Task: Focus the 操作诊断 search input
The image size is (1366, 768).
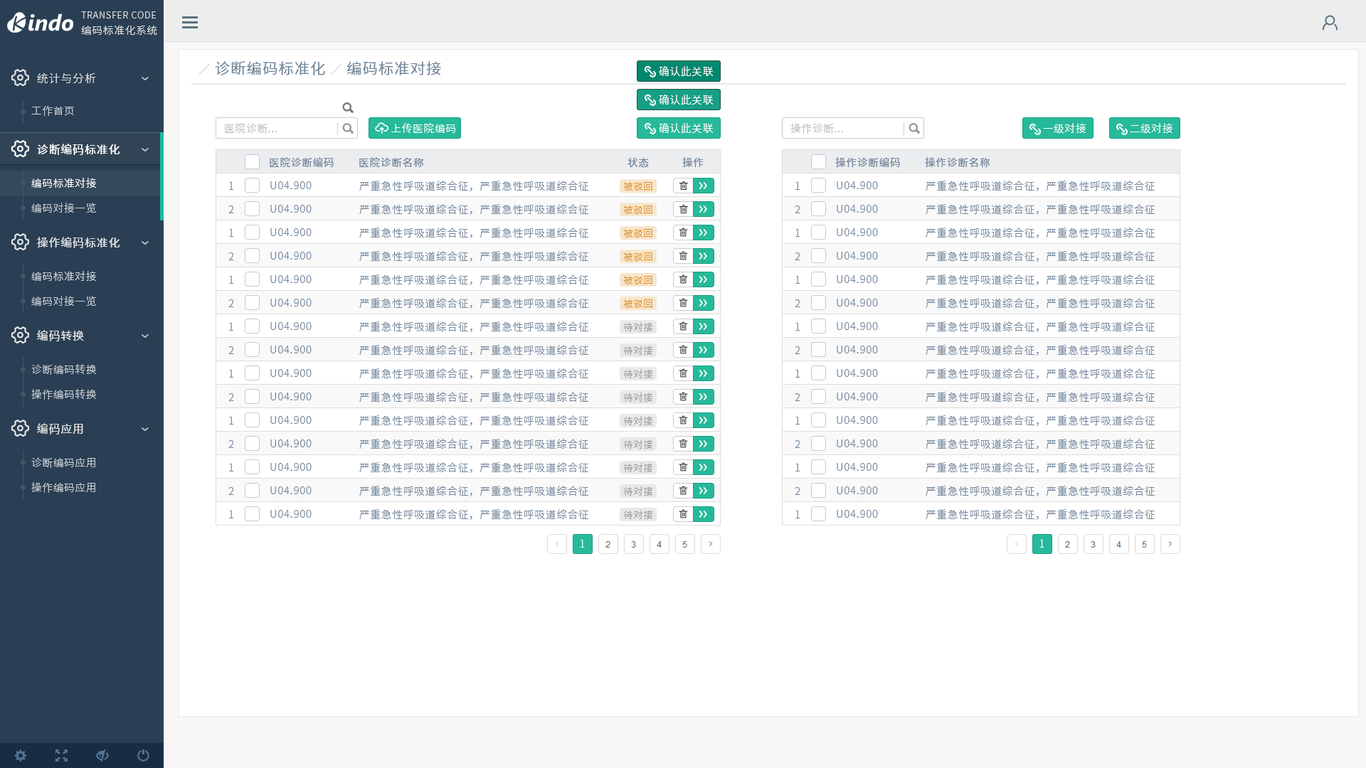Action: 843,128
